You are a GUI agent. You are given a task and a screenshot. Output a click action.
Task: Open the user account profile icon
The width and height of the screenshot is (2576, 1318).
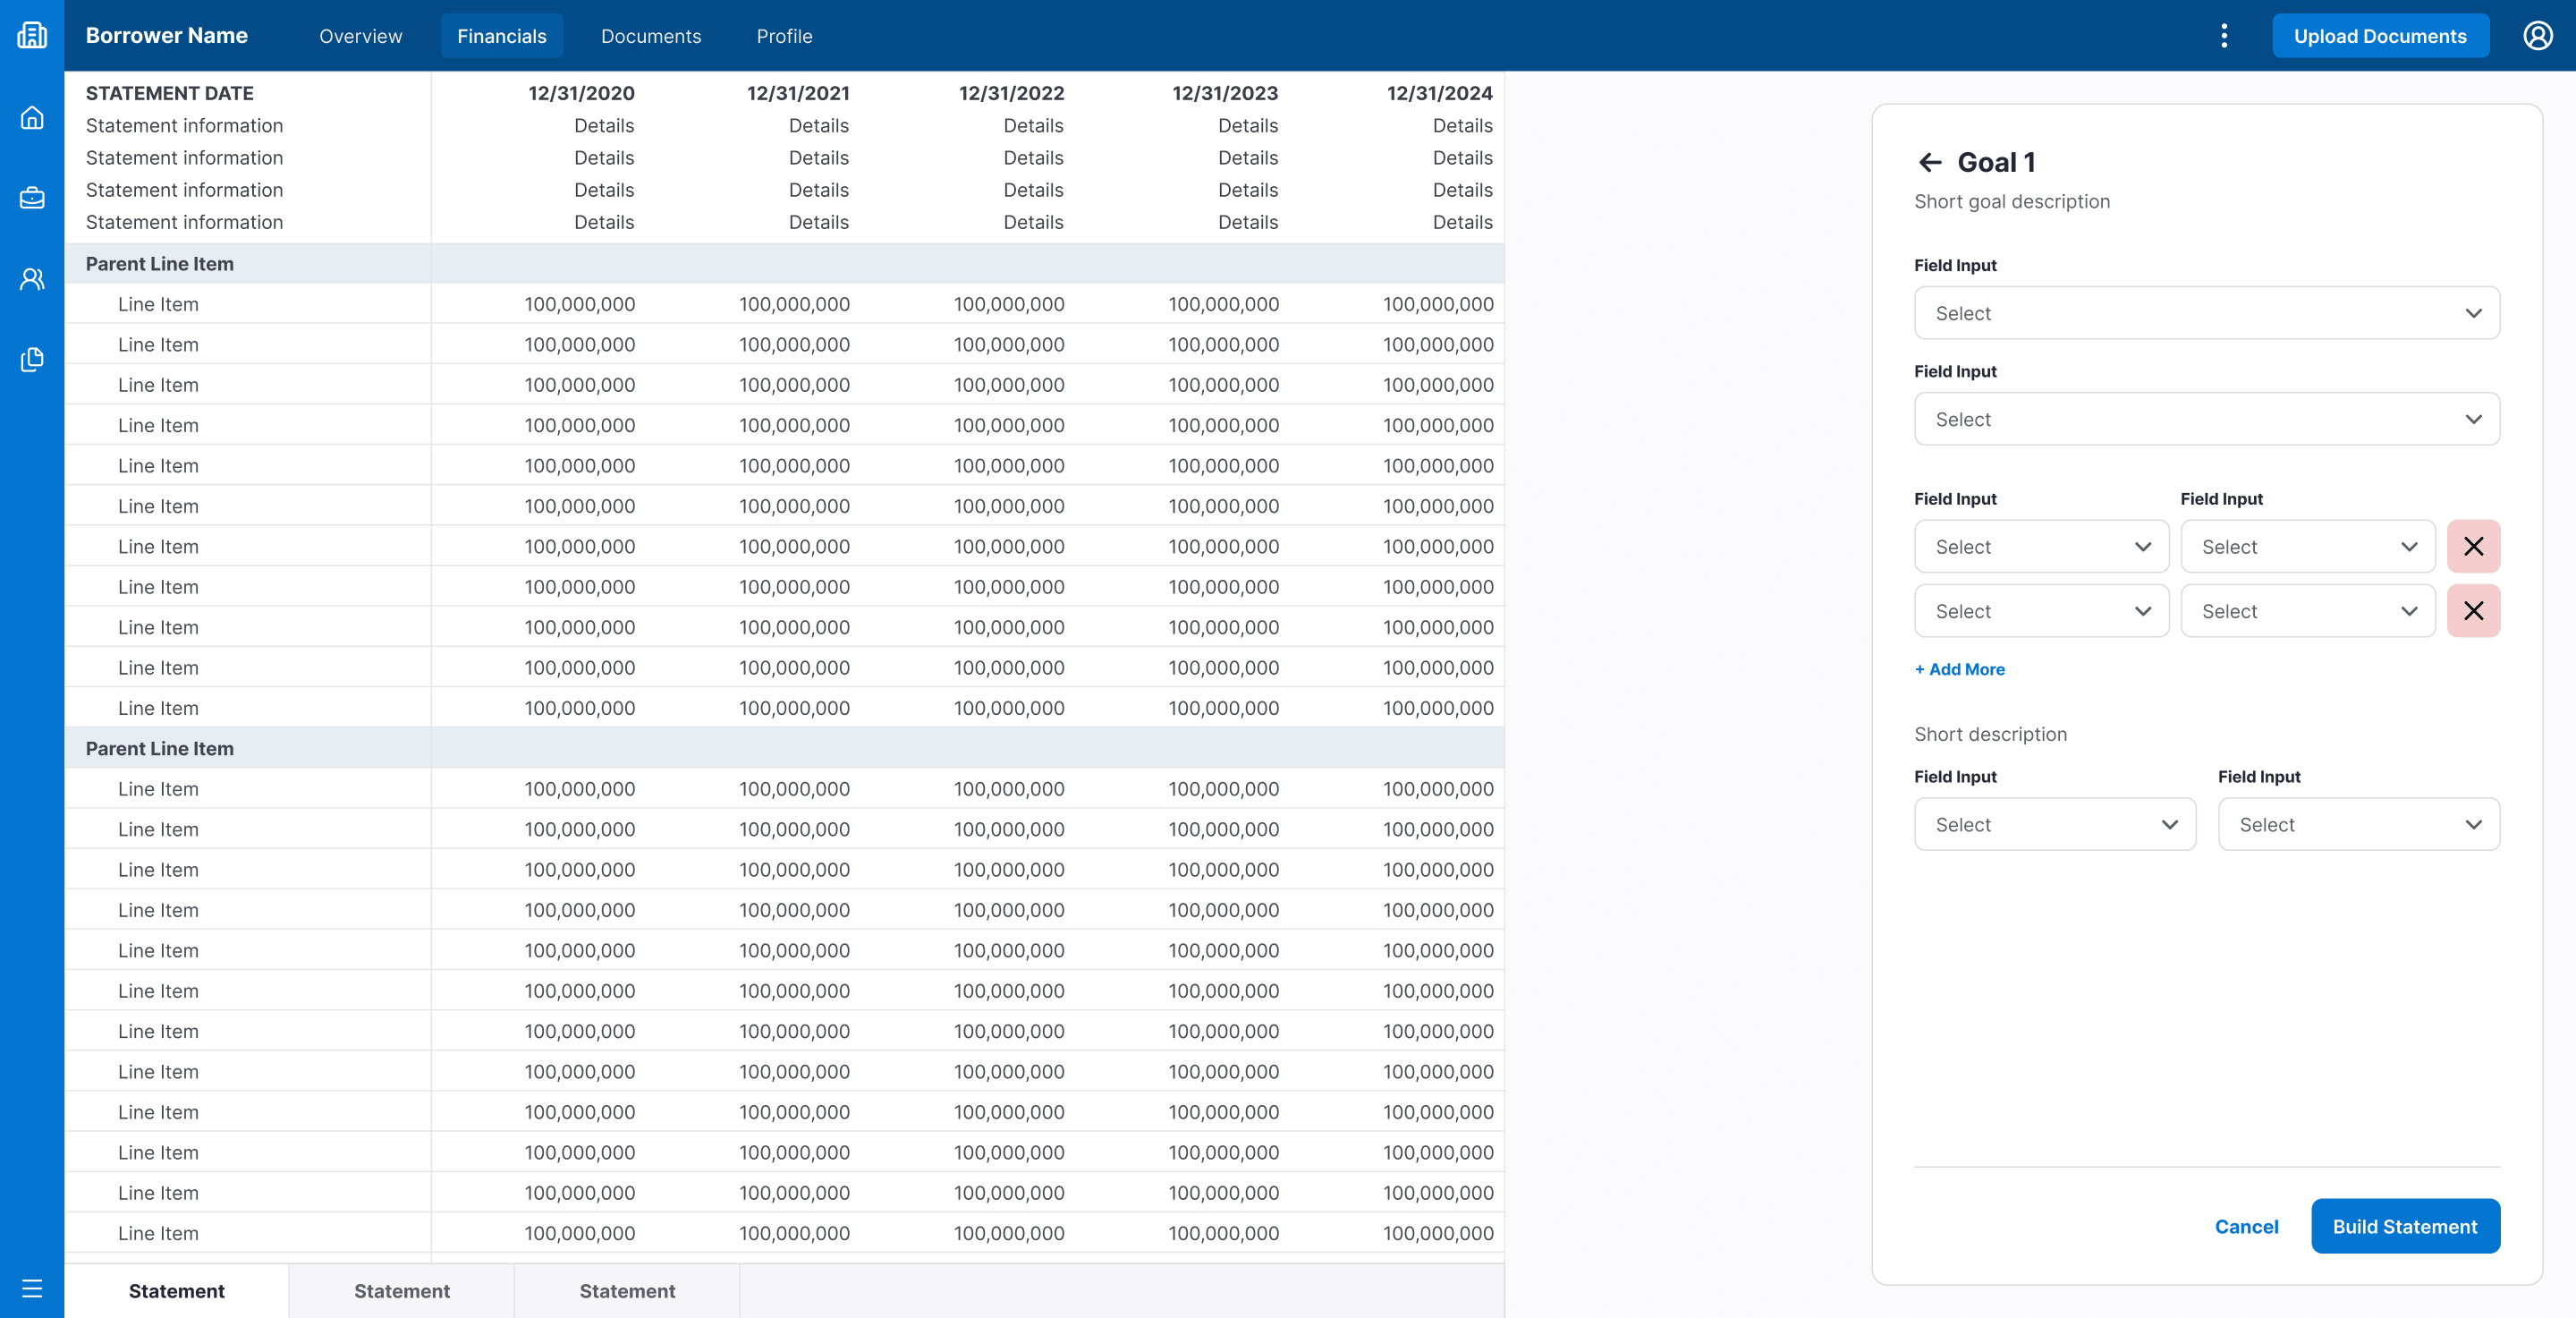pyautogui.click(x=2538, y=36)
